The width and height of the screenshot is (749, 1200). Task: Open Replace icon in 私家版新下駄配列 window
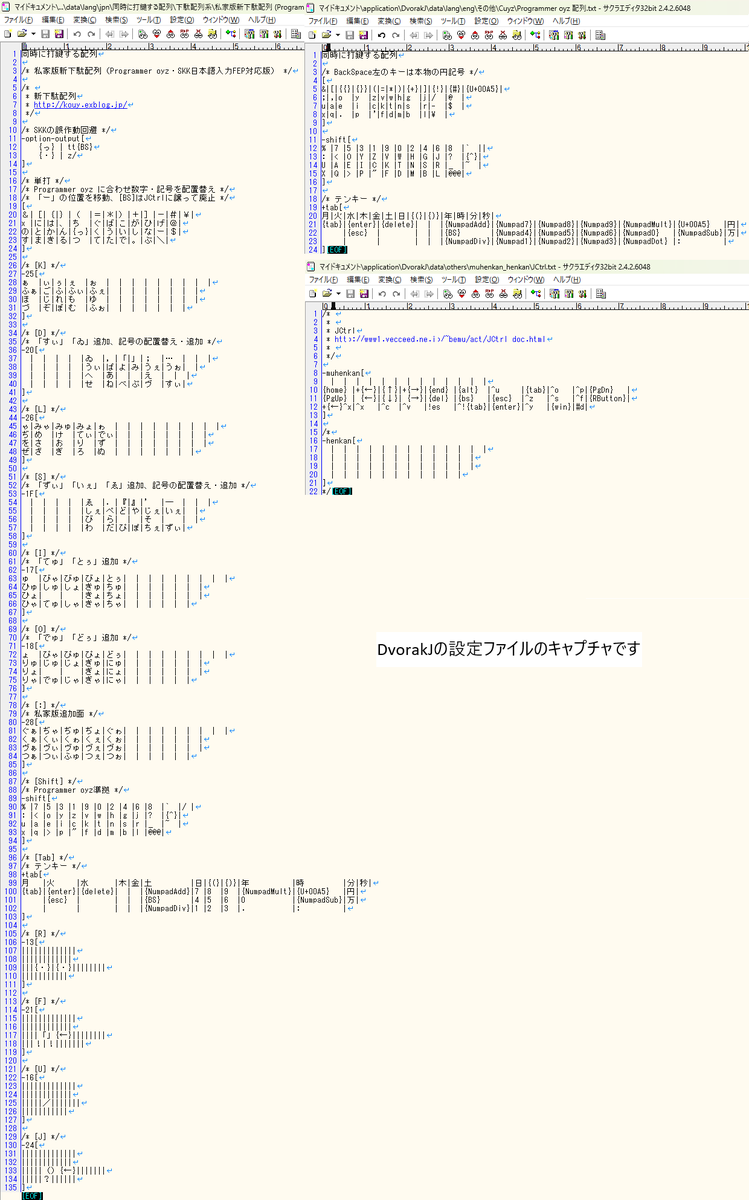click(x=185, y=34)
